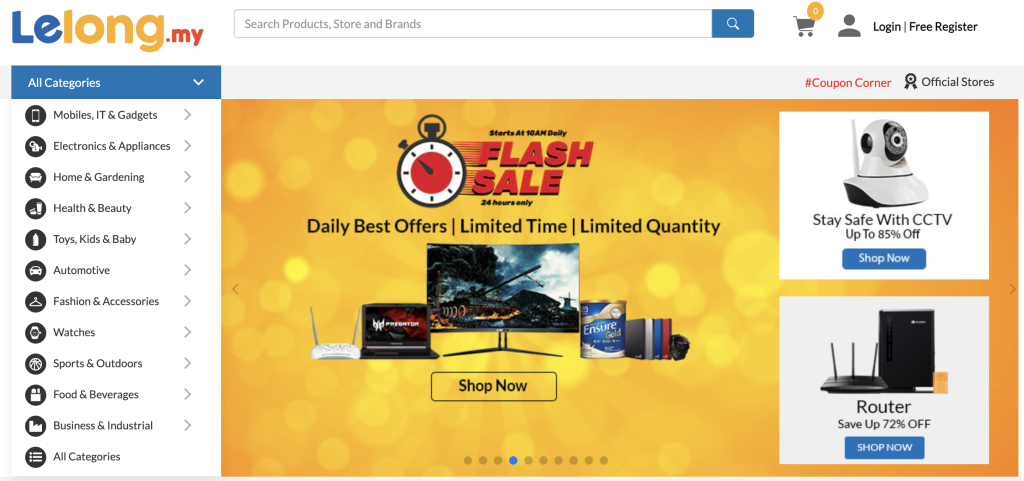
Task: Click the Sports & Outdoors basketball icon
Action: (35, 364)
